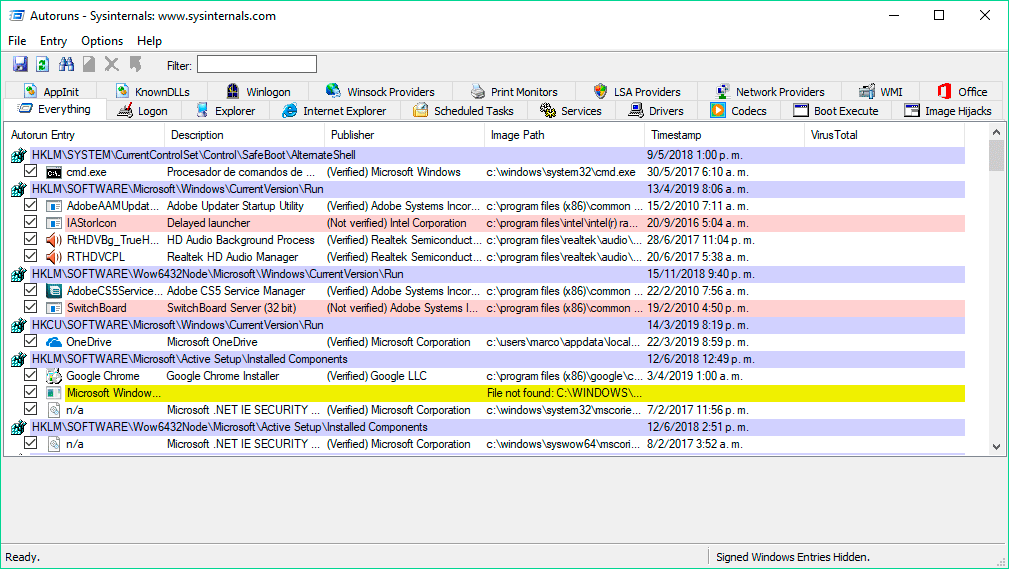Click the Jump to entry toolbar icon
This screenshot has height=569, width=1009.
click(x=135, y=64)
